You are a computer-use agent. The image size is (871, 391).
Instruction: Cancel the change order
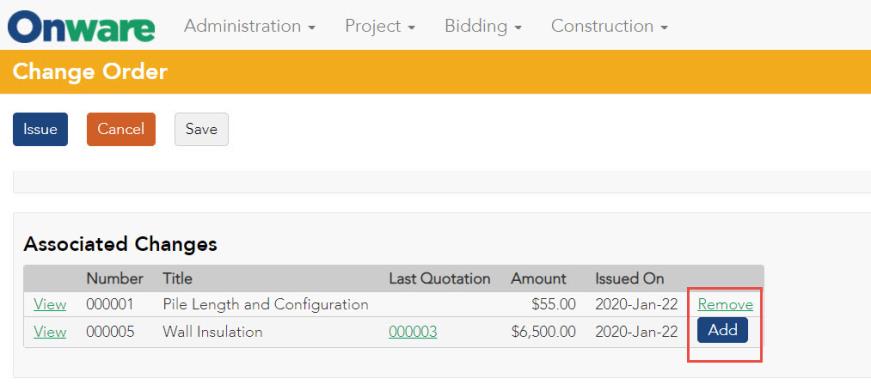[121, 129]
